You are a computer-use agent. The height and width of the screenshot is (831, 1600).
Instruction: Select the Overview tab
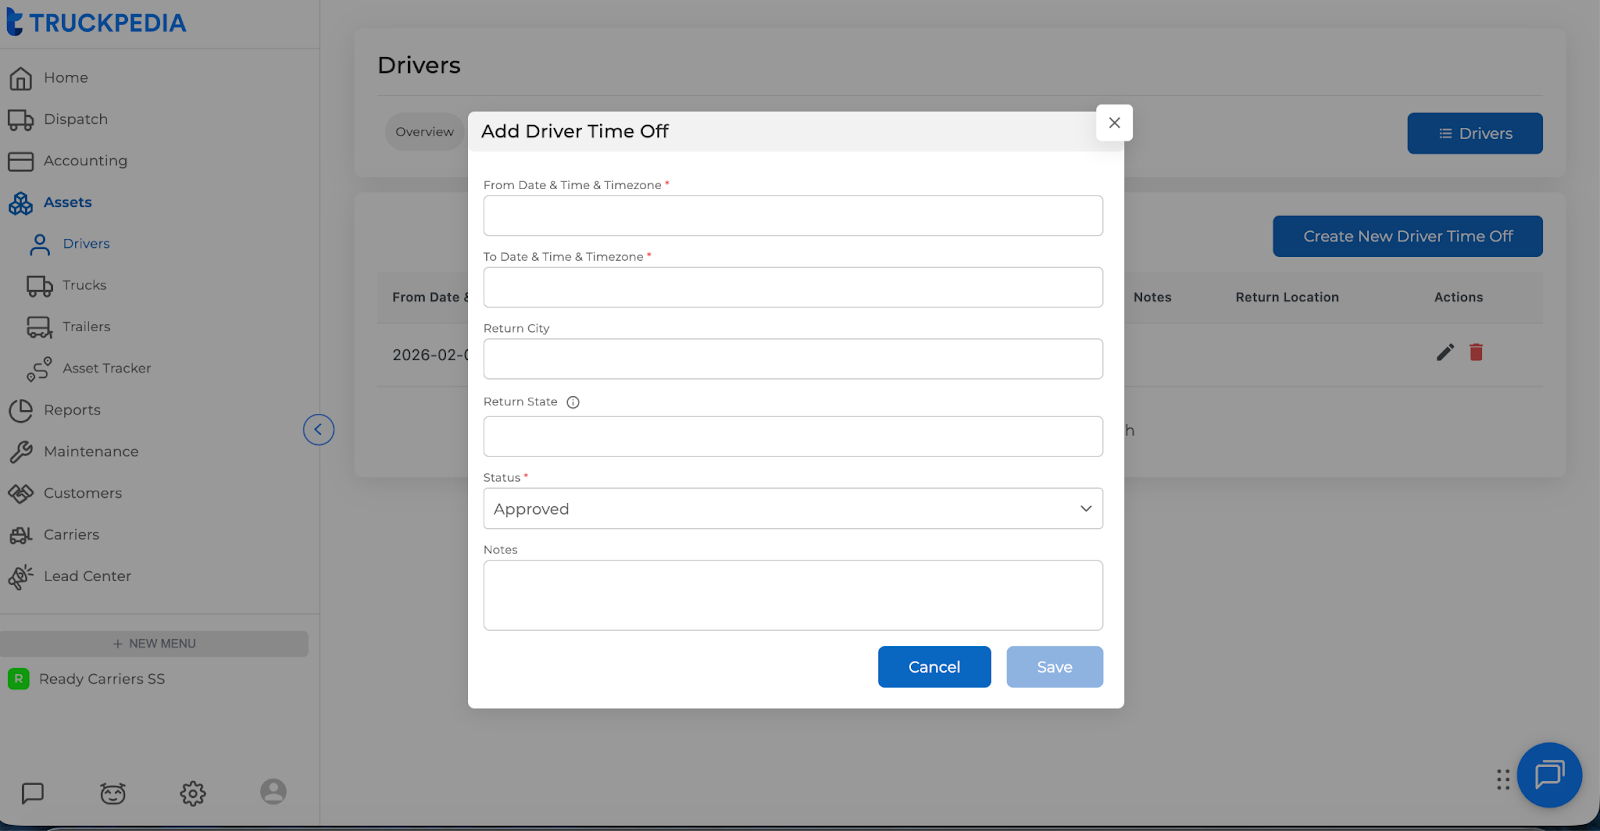[x=424, y=132]
